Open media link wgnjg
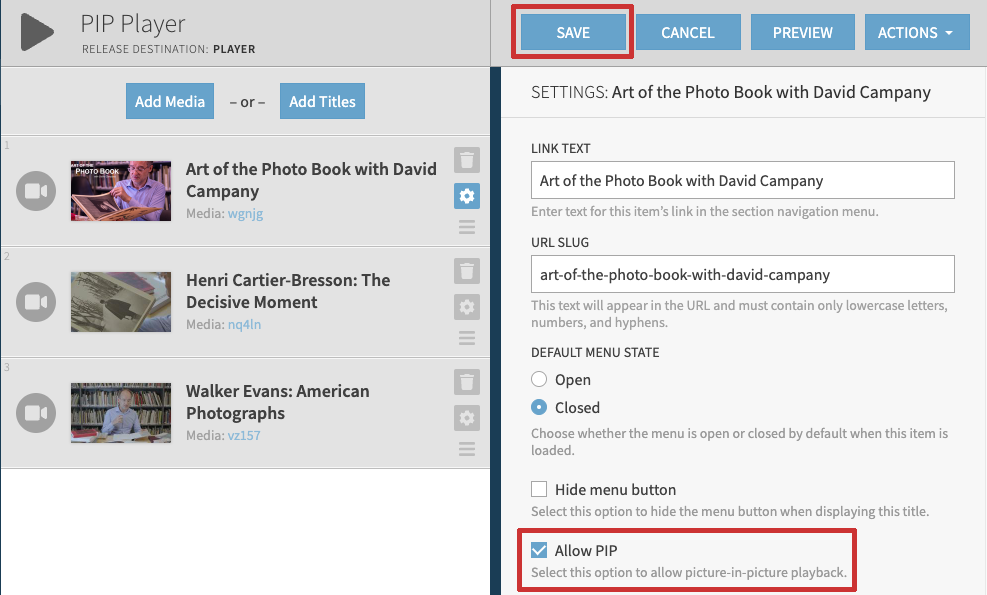The image size is (987, 595). click(x=245, y=214)
